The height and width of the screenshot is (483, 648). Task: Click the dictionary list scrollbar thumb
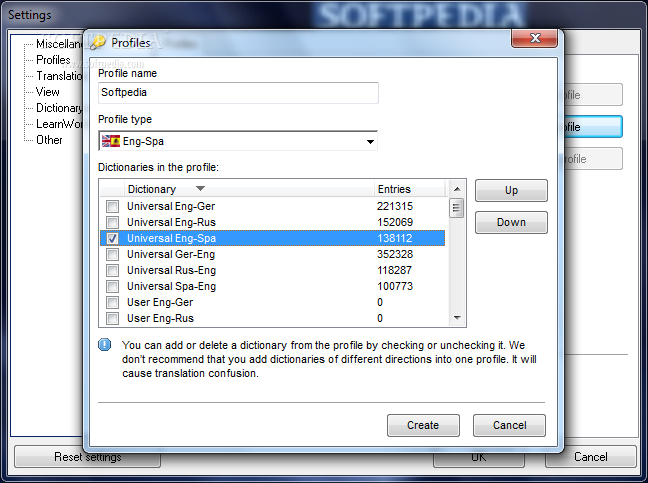click(457, 208)
